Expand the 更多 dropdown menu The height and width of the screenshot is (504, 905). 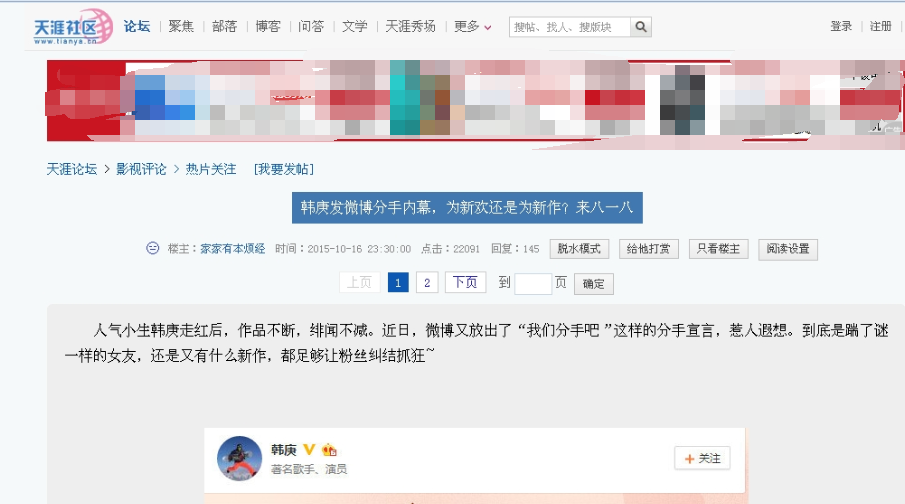[x=473, y=27]
